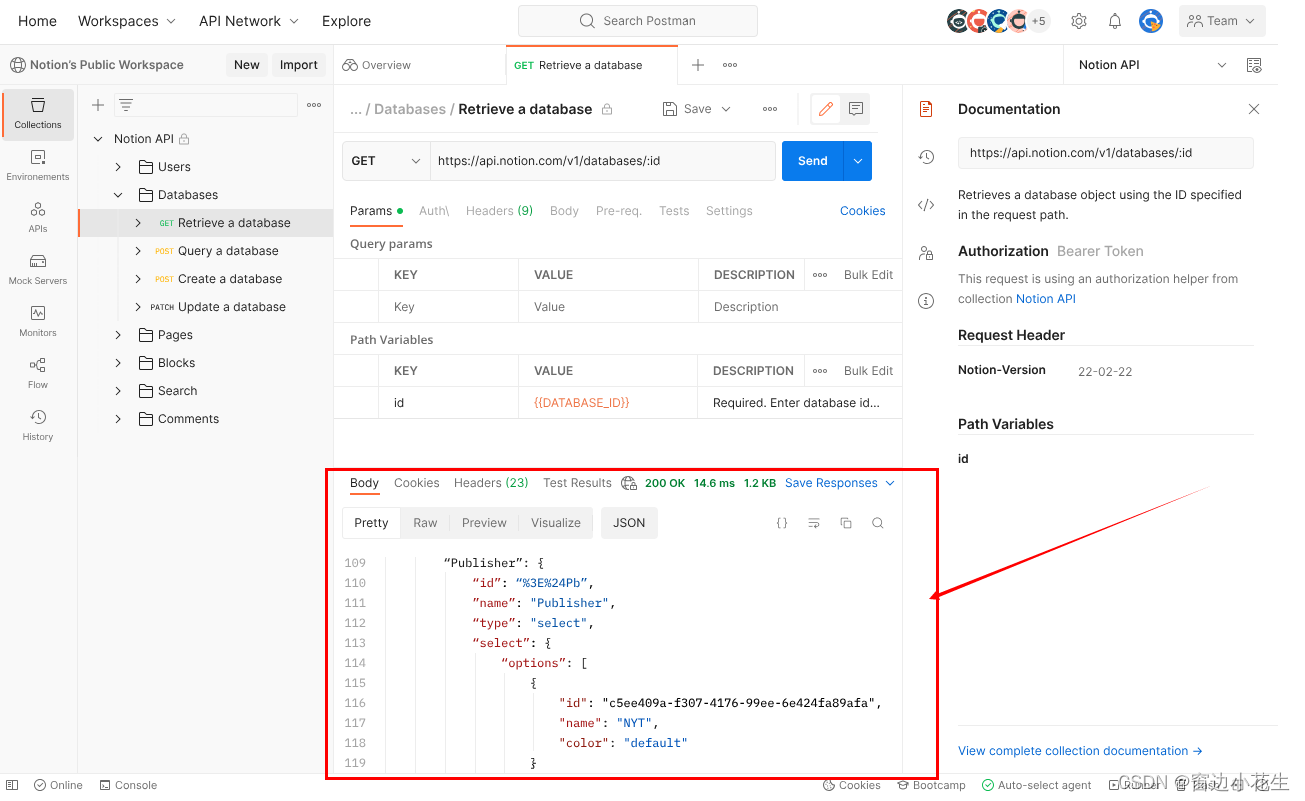Select the Update a database request
This screenshot has width=1305, height=801.
click(232, 307)
